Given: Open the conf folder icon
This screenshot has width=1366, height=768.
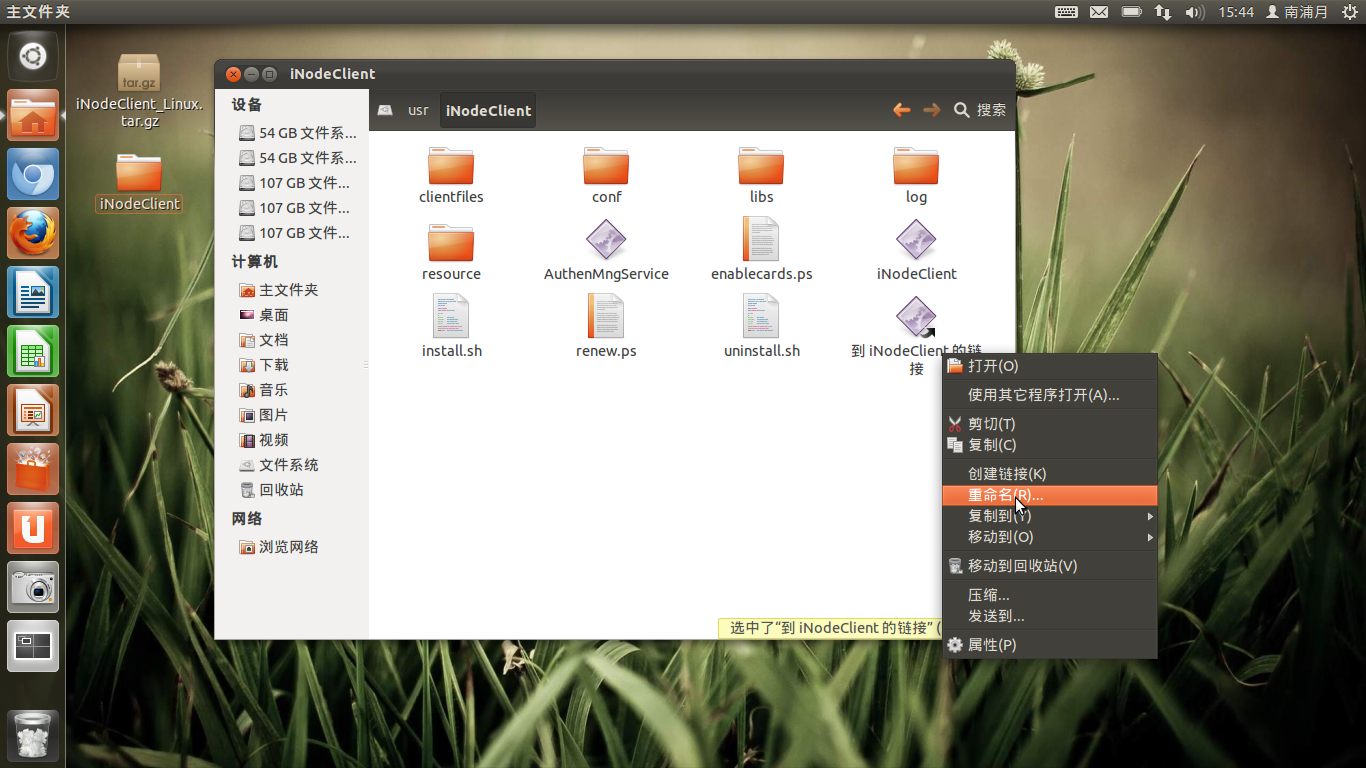Looking at the screenshot, I should (606, 166).
